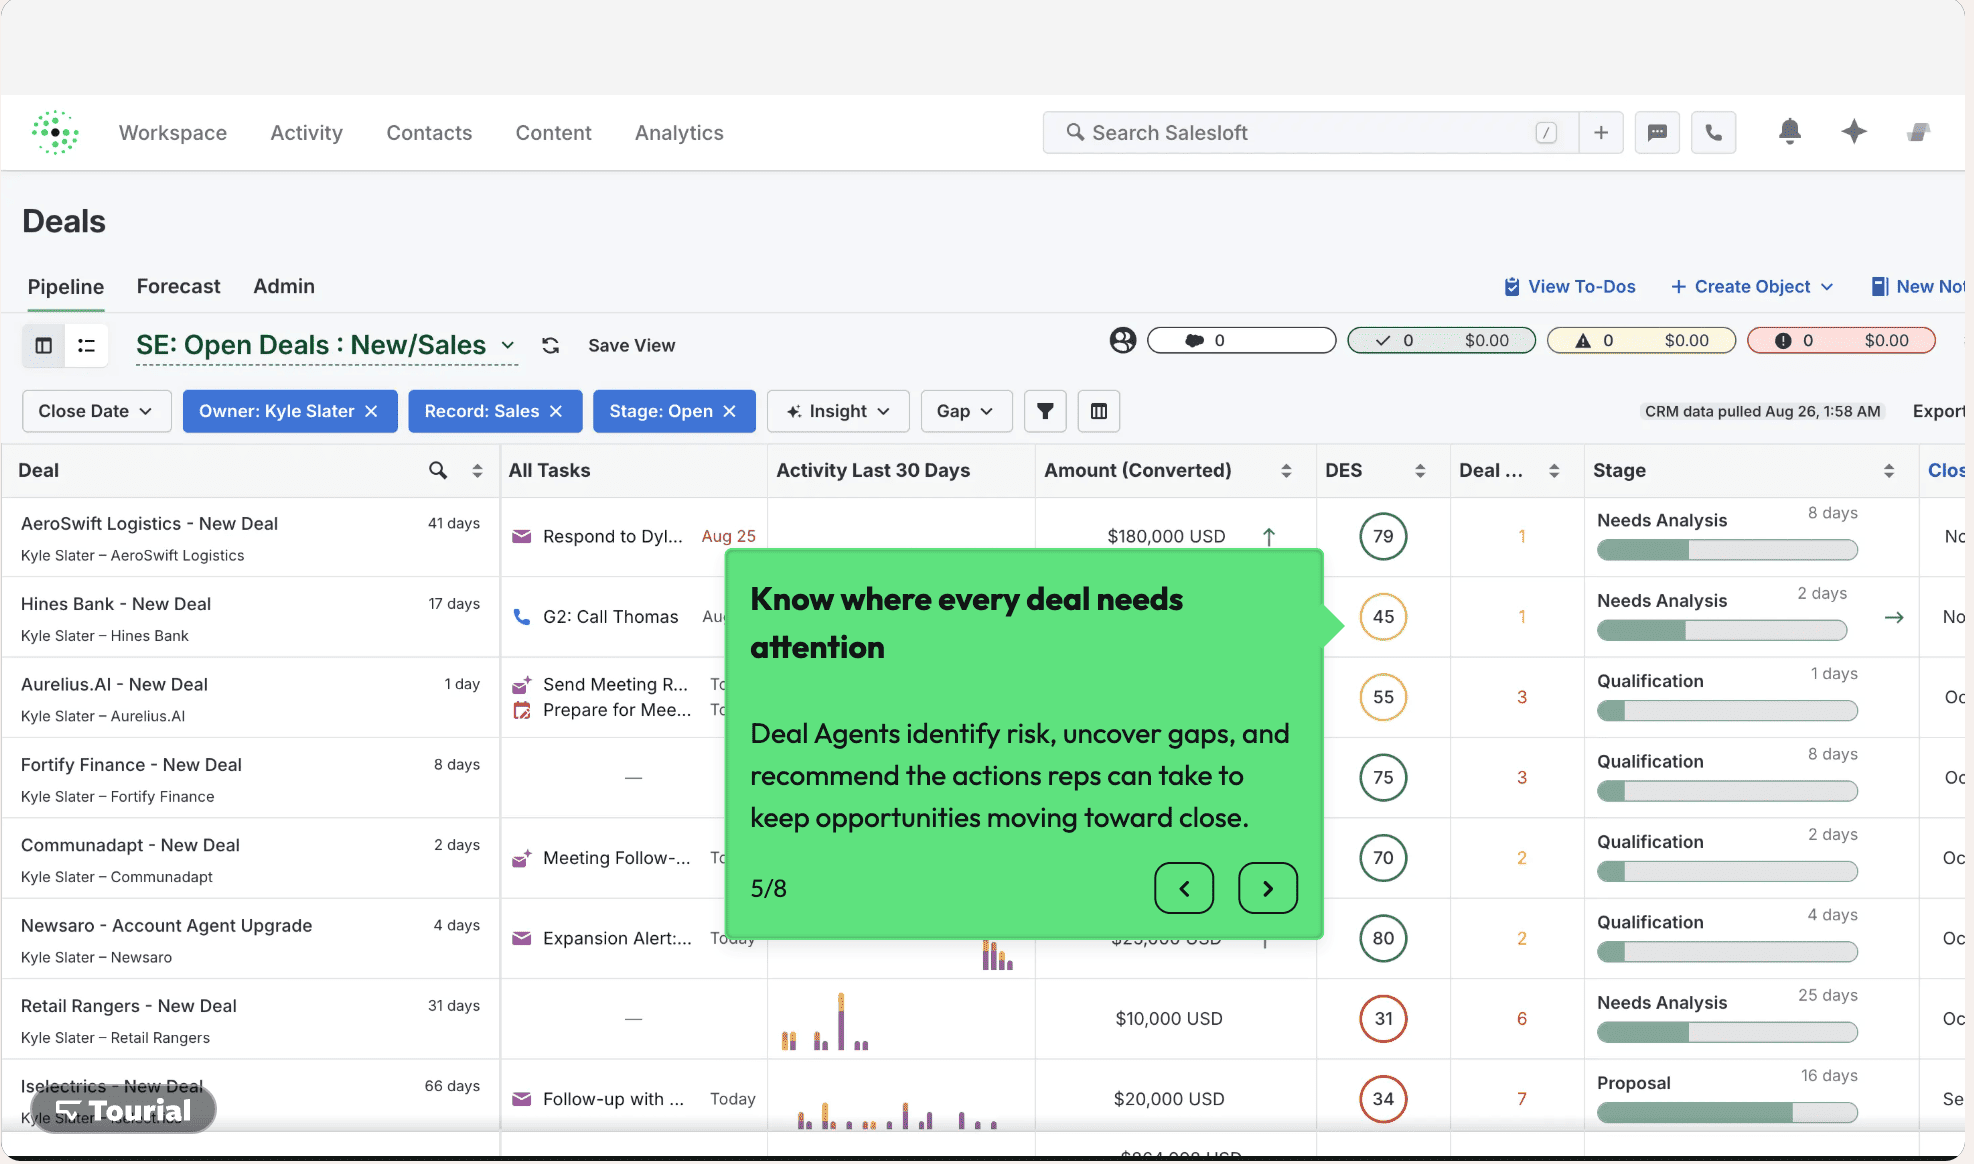Open the Contacts menu
1974x1164 pixels.
tap(429, 132)
